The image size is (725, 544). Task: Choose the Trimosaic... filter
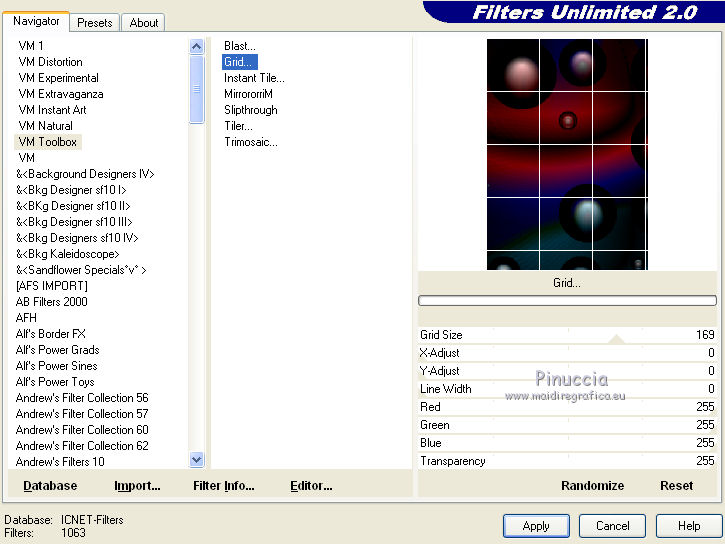(251, 142)
